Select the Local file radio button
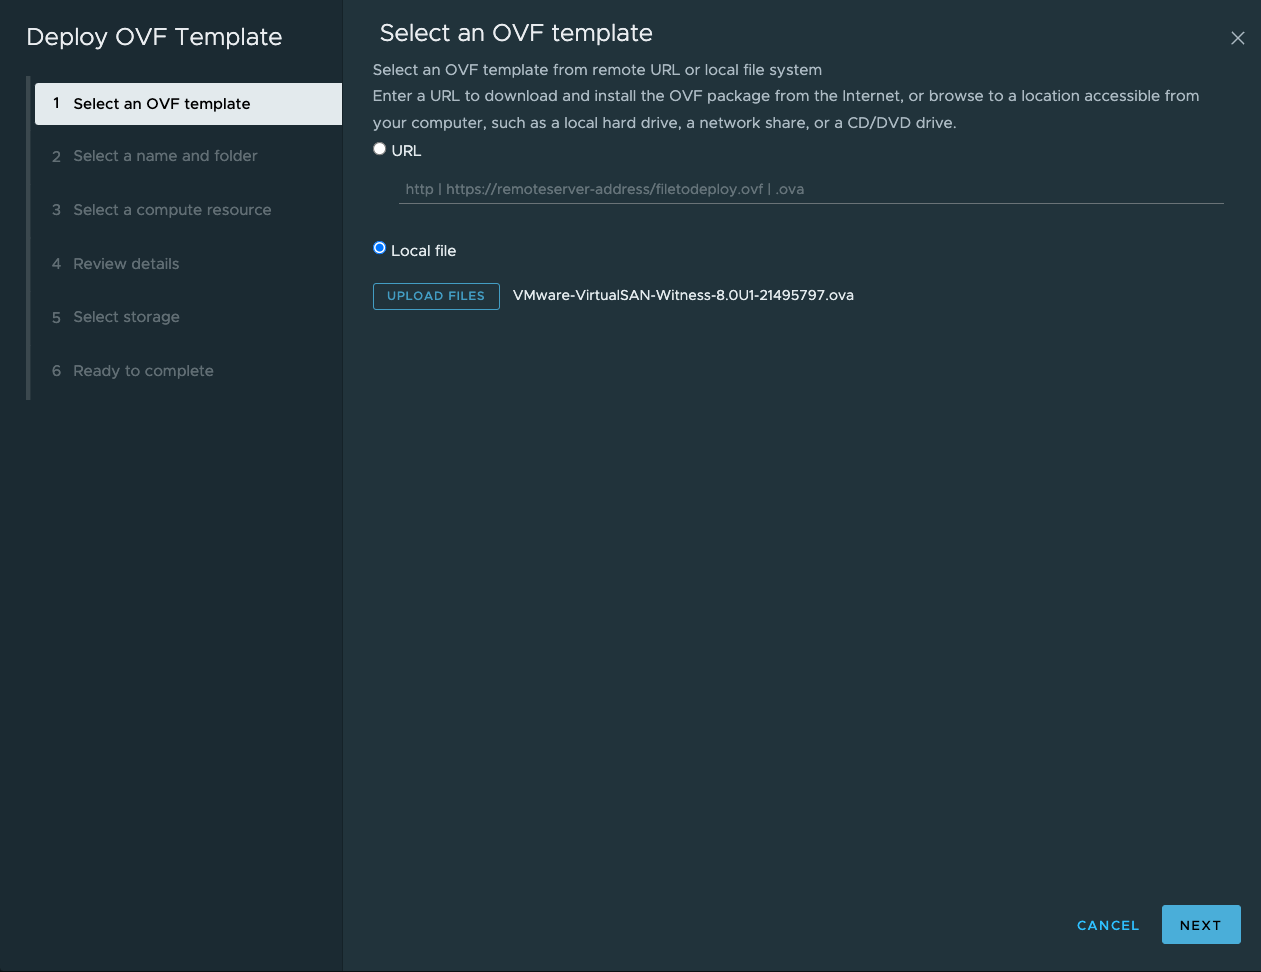This screenshot has width=1261, height=972. (379, 248)
